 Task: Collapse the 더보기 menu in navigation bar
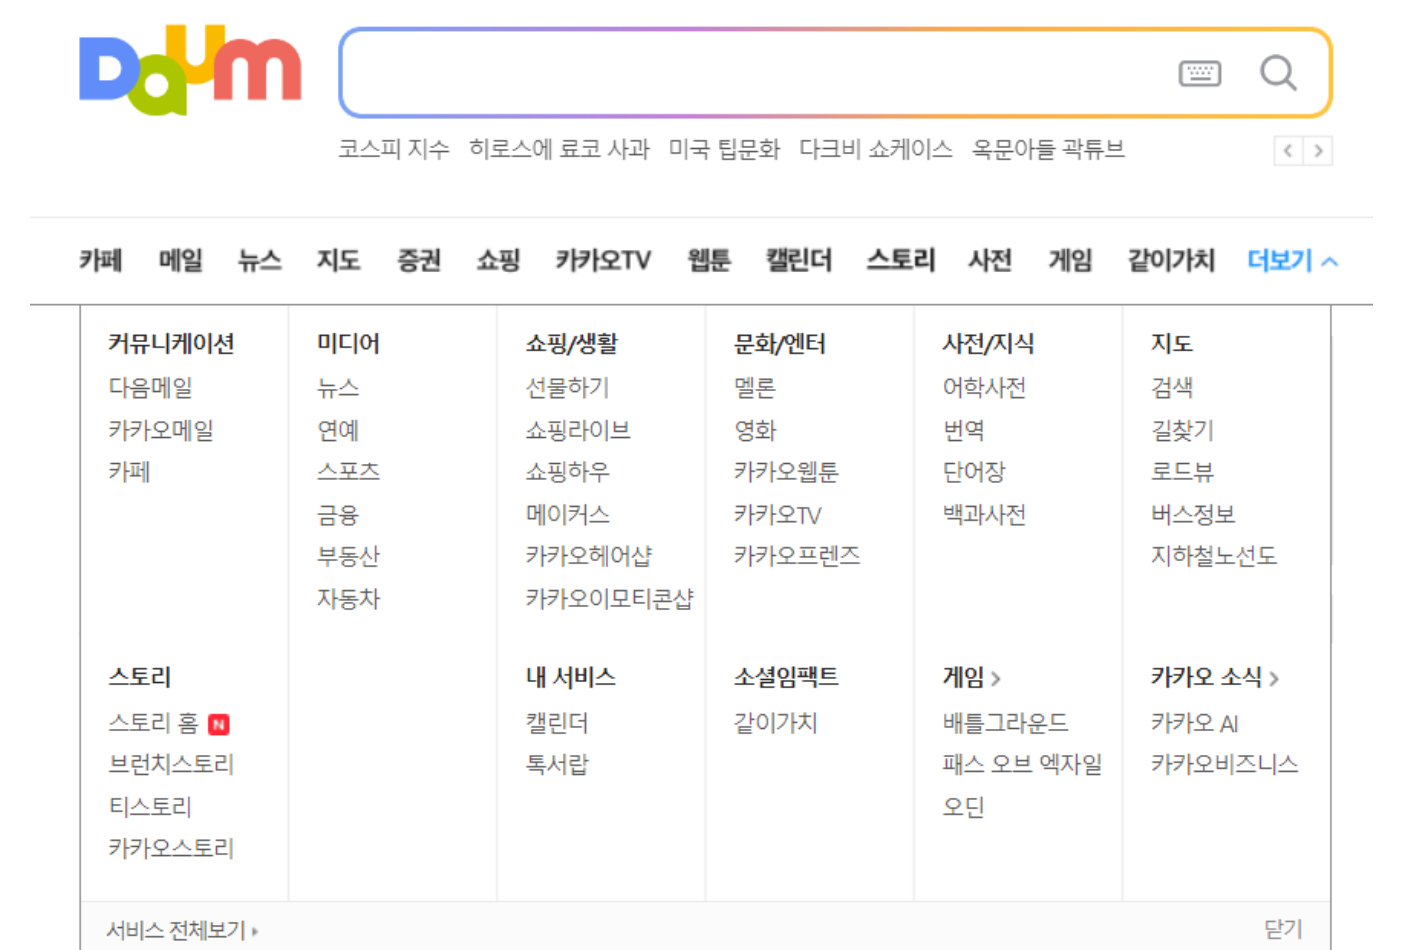click(1292, 261)
